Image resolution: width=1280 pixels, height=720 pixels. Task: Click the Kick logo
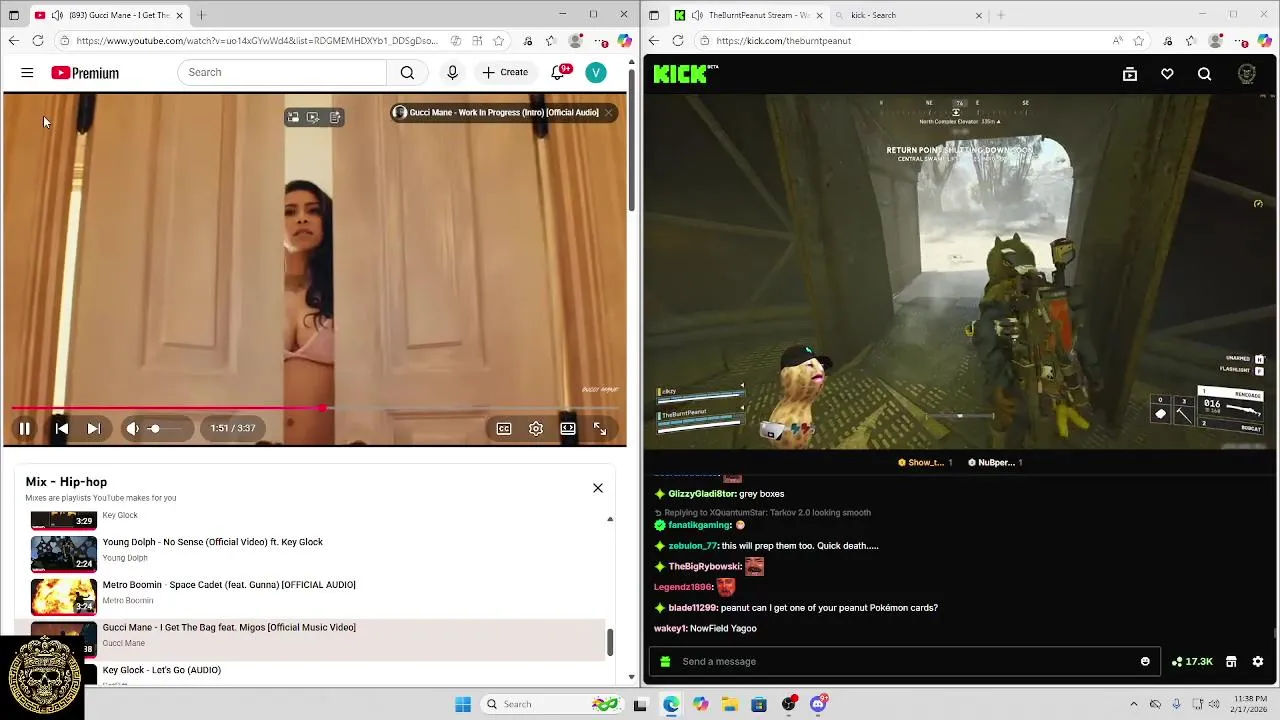(685, 73)
